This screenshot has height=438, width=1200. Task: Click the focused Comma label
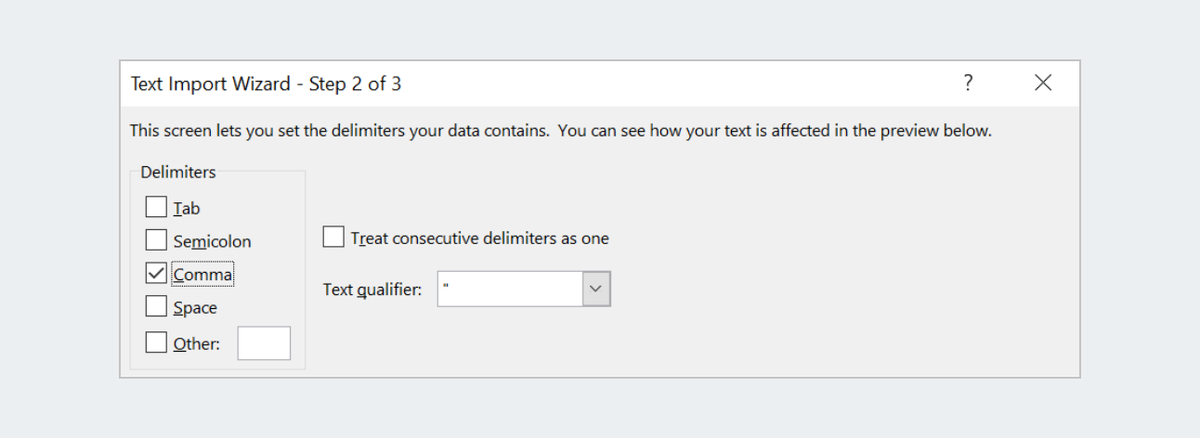[204, 274]
